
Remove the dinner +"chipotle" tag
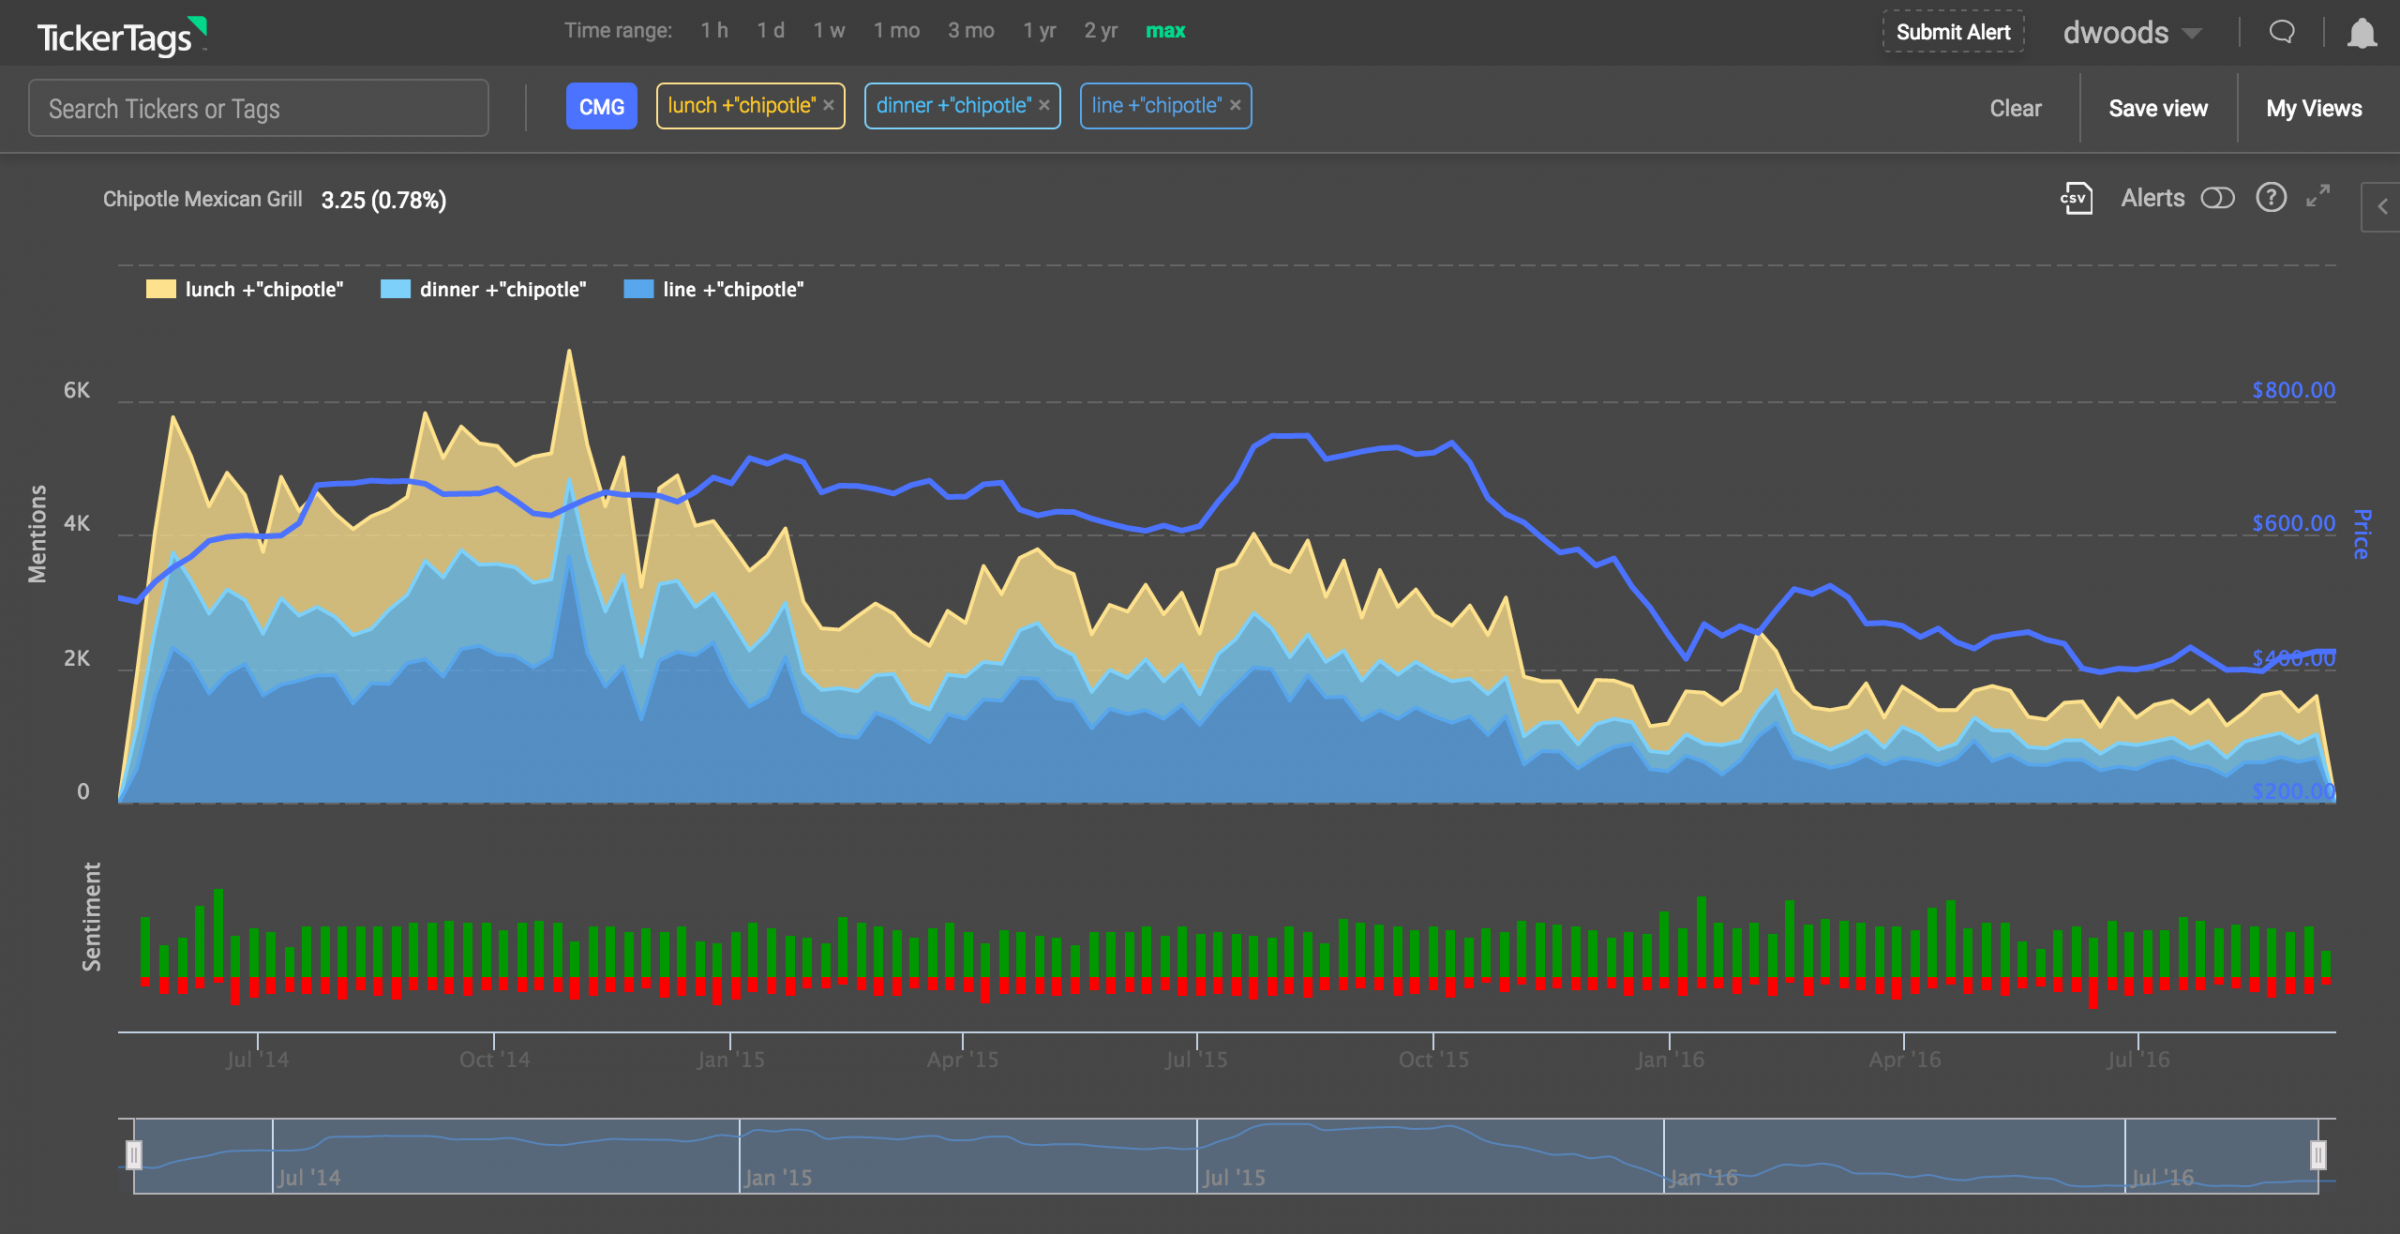[1044, 106]
